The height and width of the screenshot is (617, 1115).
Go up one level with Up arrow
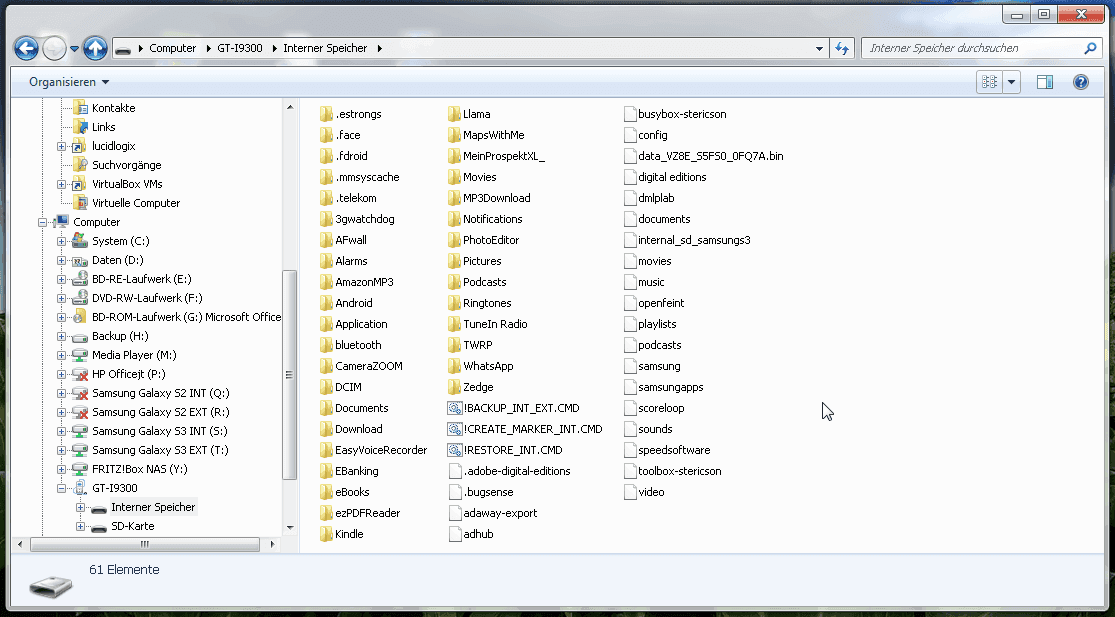click(95, 48)
